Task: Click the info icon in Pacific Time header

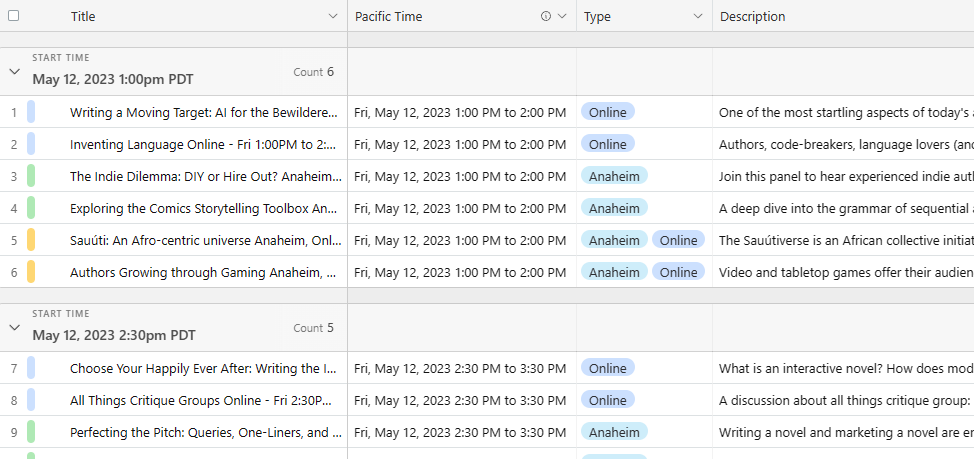Action: (x=545, y=16)
